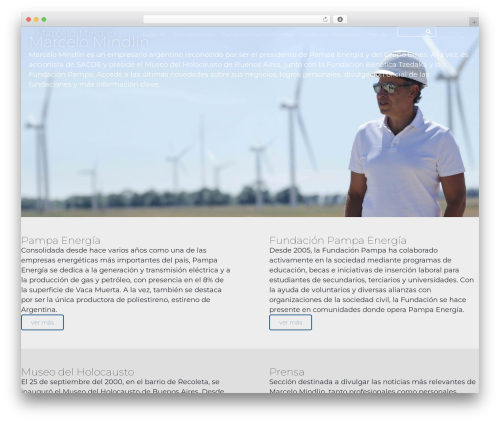
Task: Open the Prensa nav item
Action: pyautogui.click(x=377, y=34)
